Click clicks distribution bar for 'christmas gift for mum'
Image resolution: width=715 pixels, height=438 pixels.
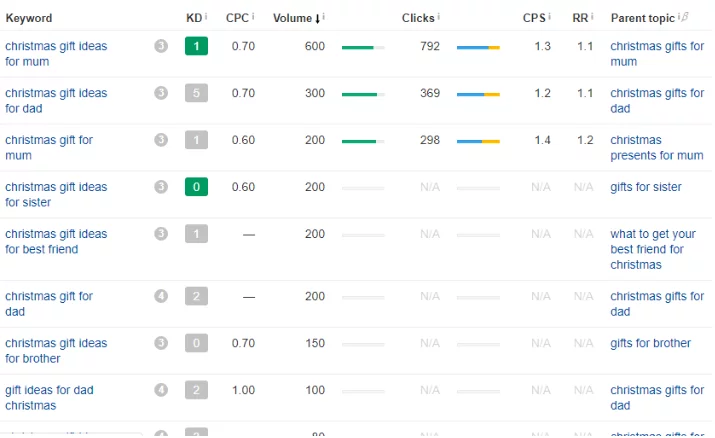tap(478, 141)
